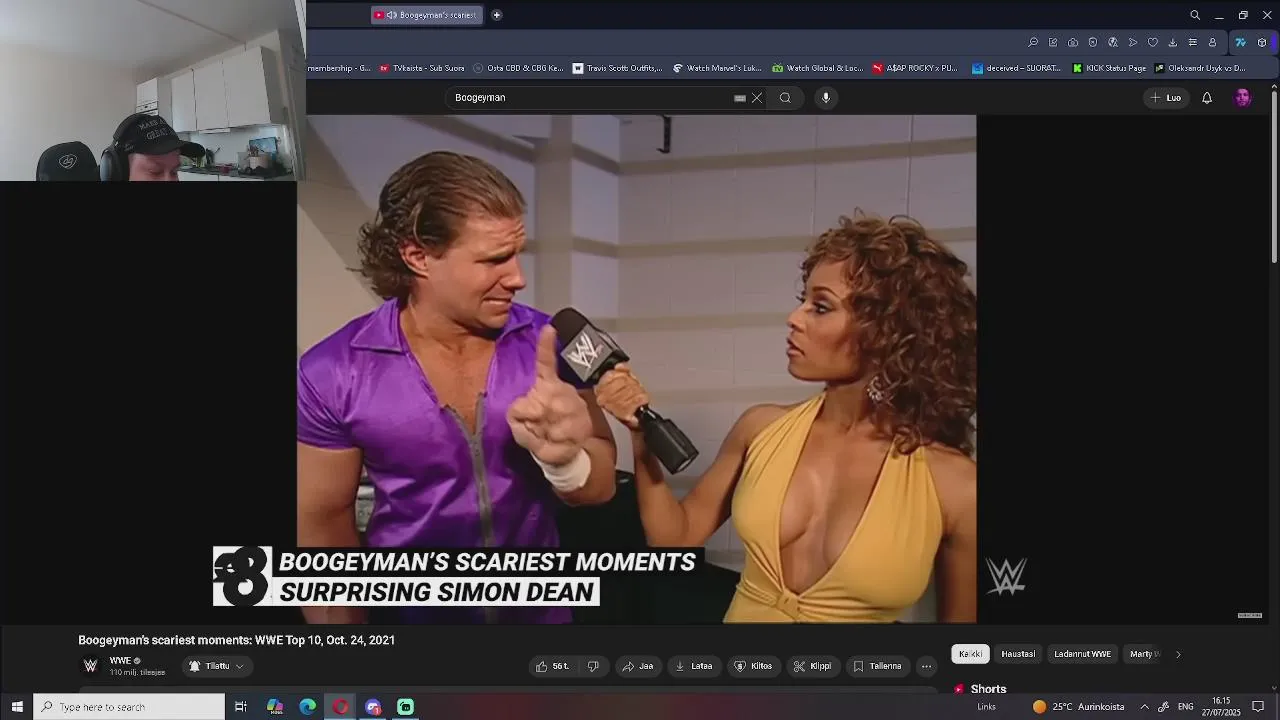Screen dimensions: 1280x720
Task: Open the browser profile account icon
Action: tap(1212, 42)
